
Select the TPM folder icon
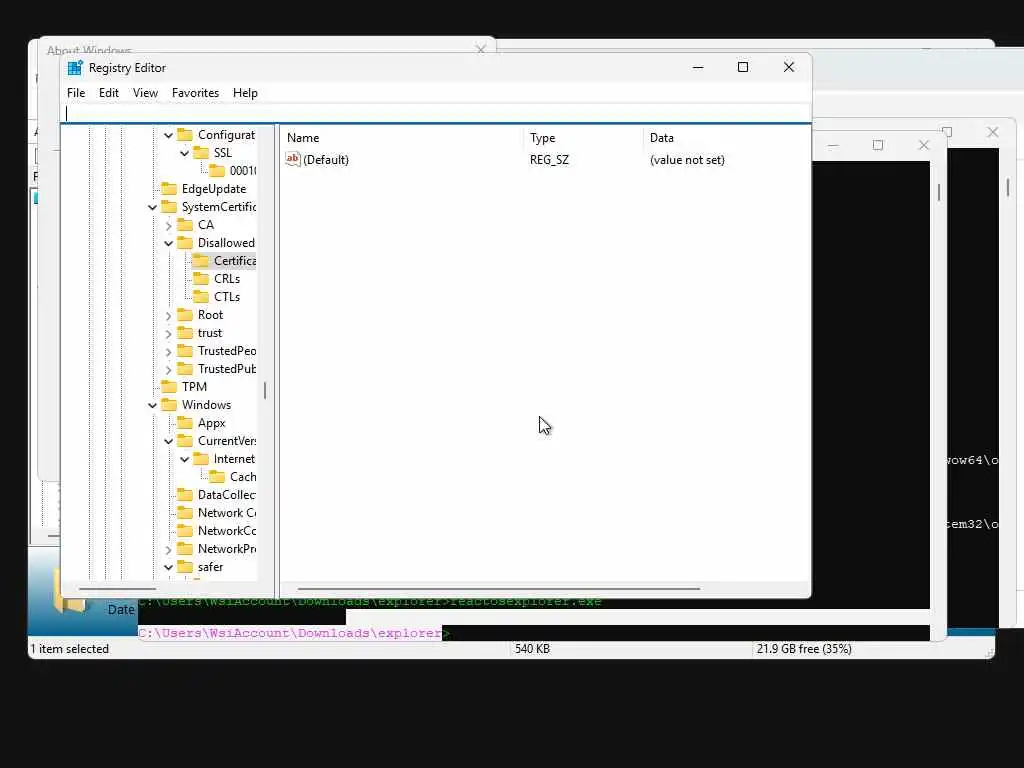pos(169,387)
